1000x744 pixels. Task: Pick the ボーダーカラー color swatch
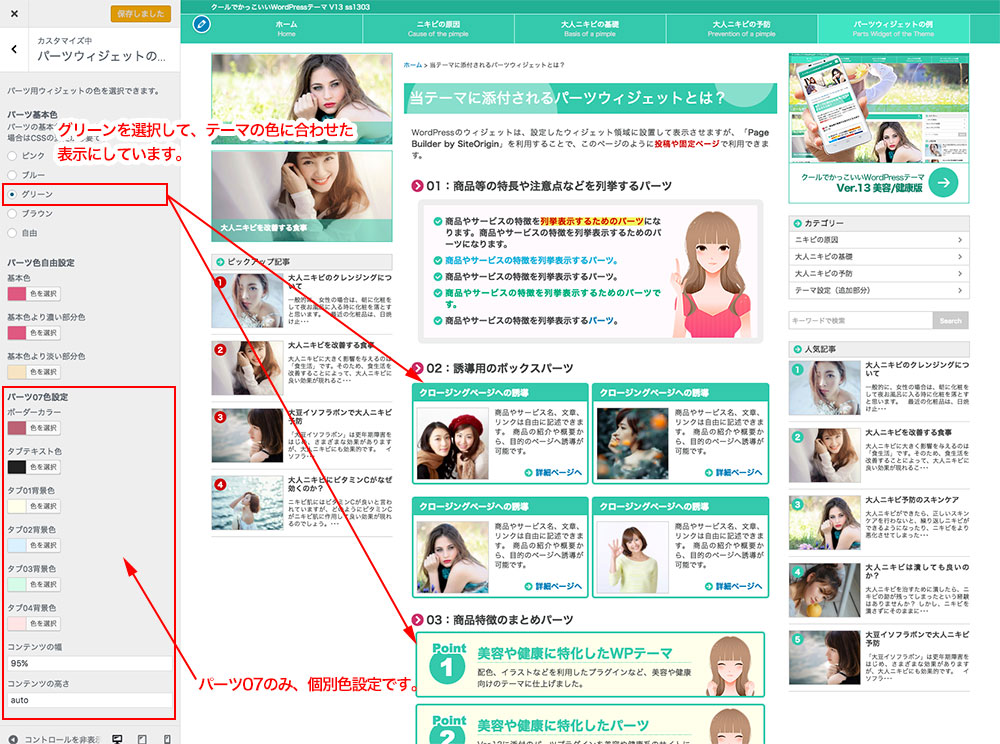[17, 428]
